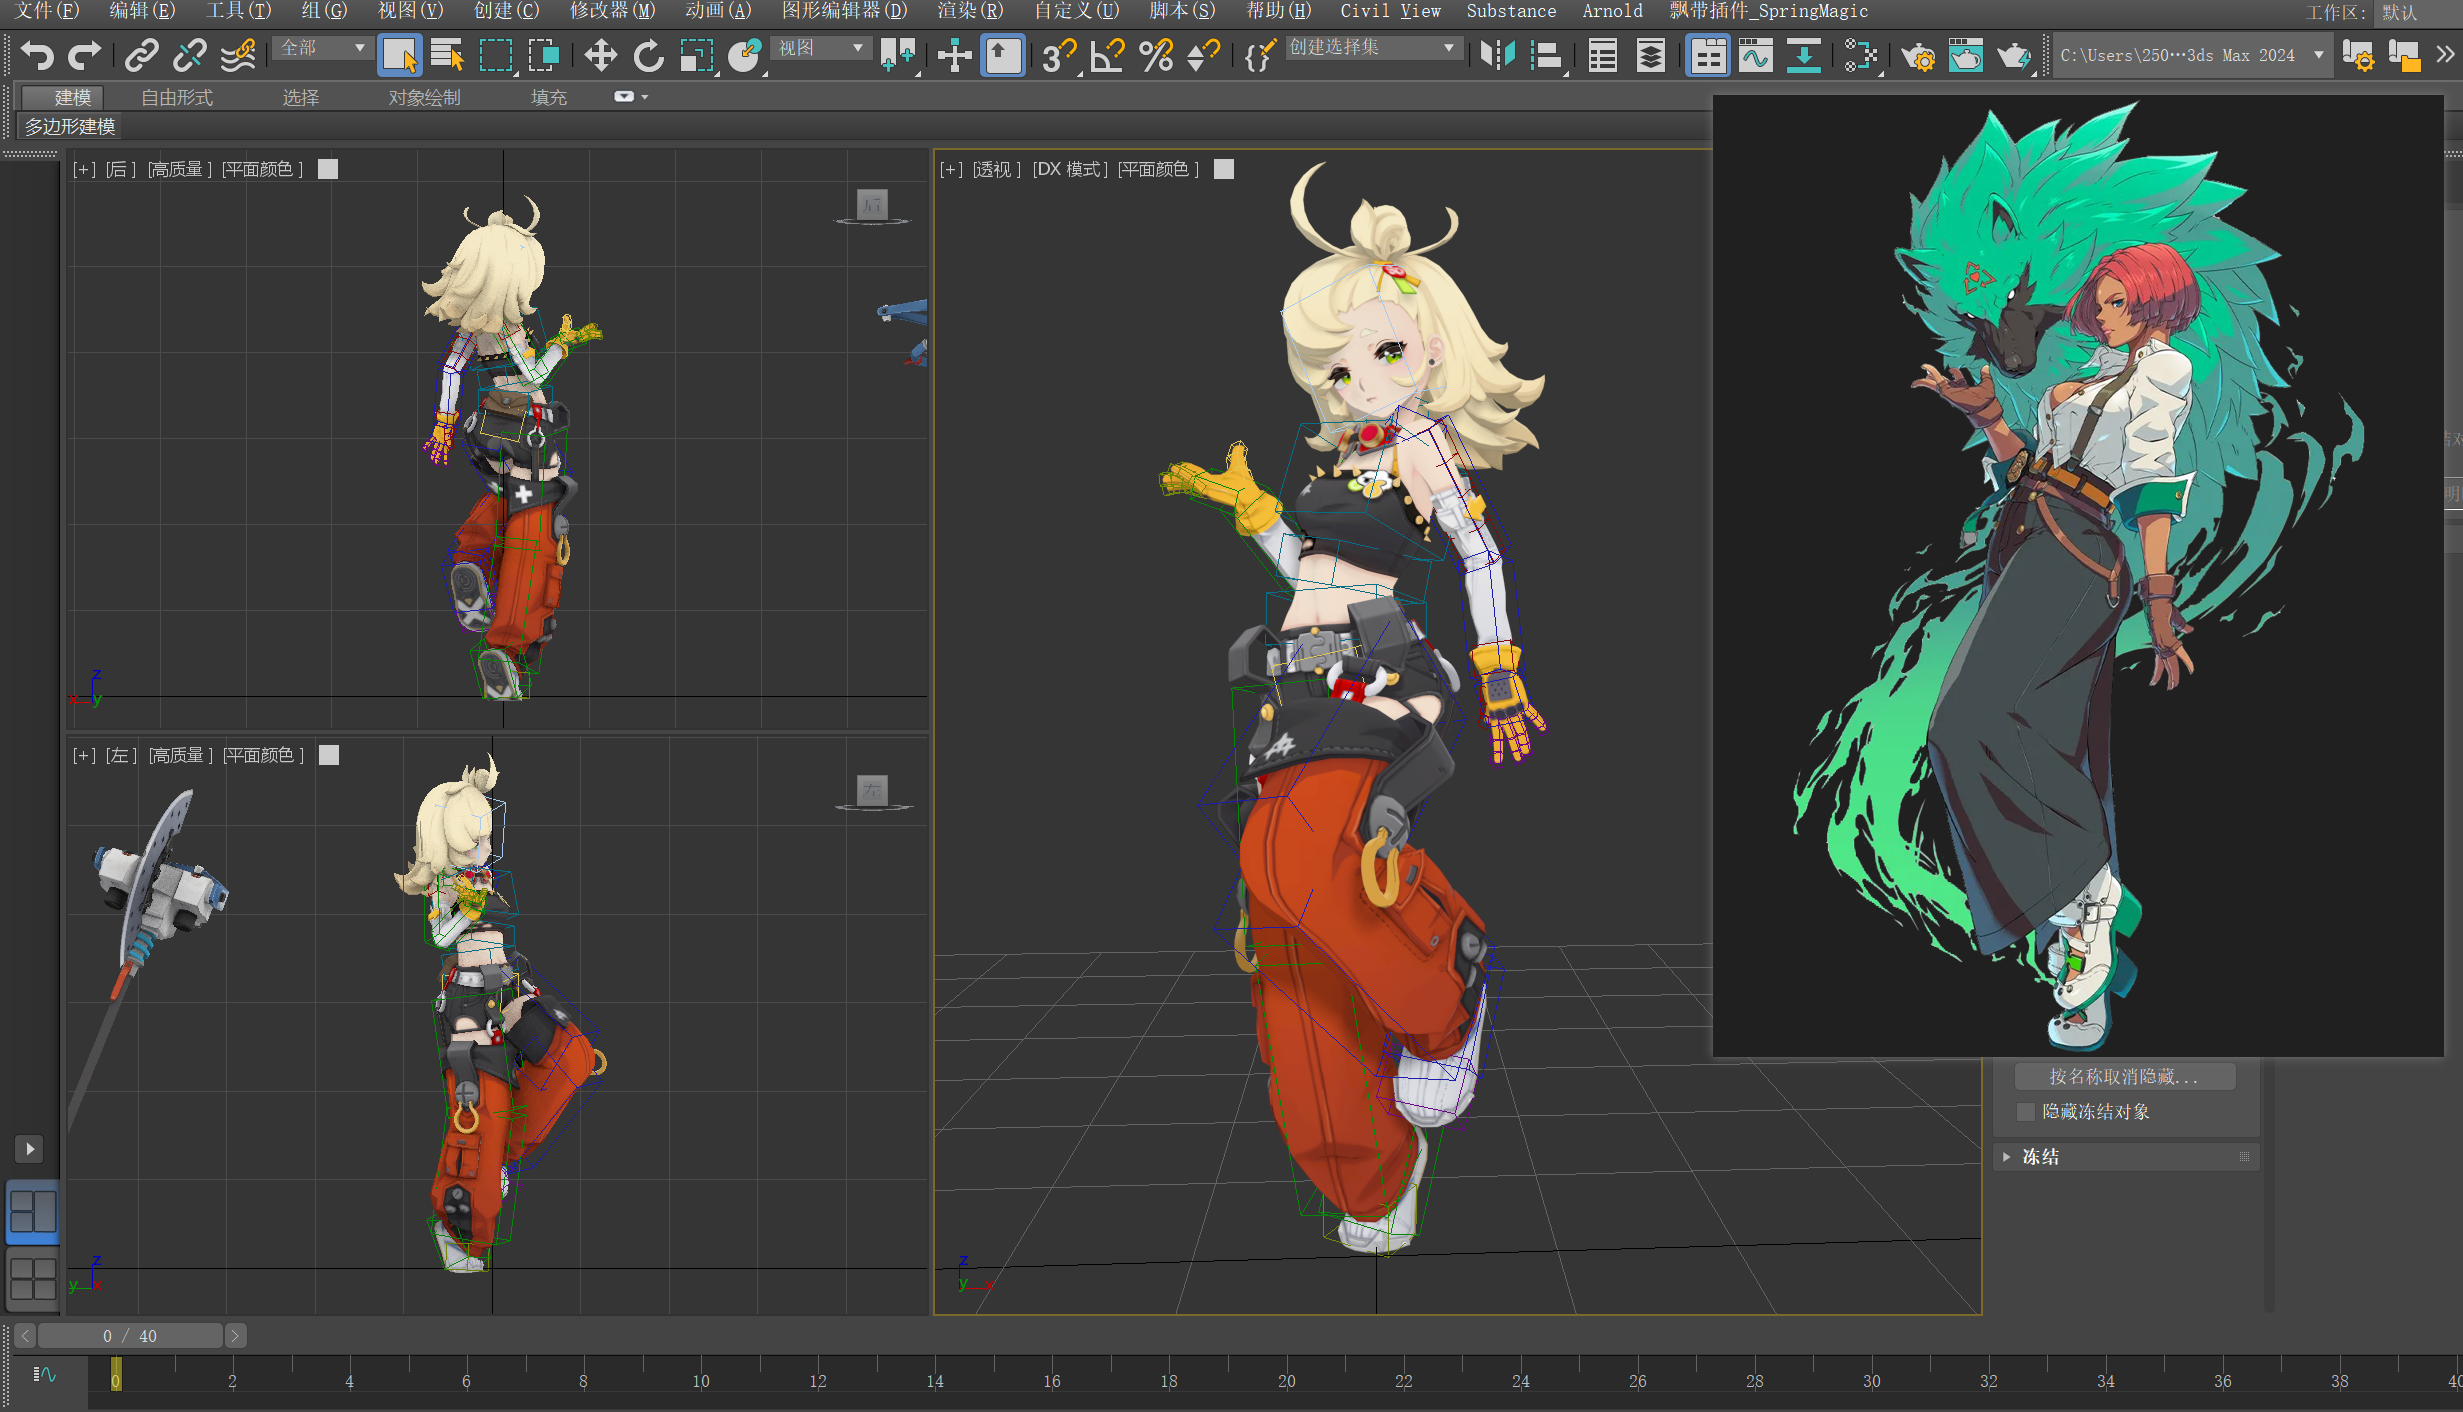Image resolution: width=2463 pixels, height=1412 pixels.
Task: Choose the rectangular selection region icon
Action: [496, 55]
